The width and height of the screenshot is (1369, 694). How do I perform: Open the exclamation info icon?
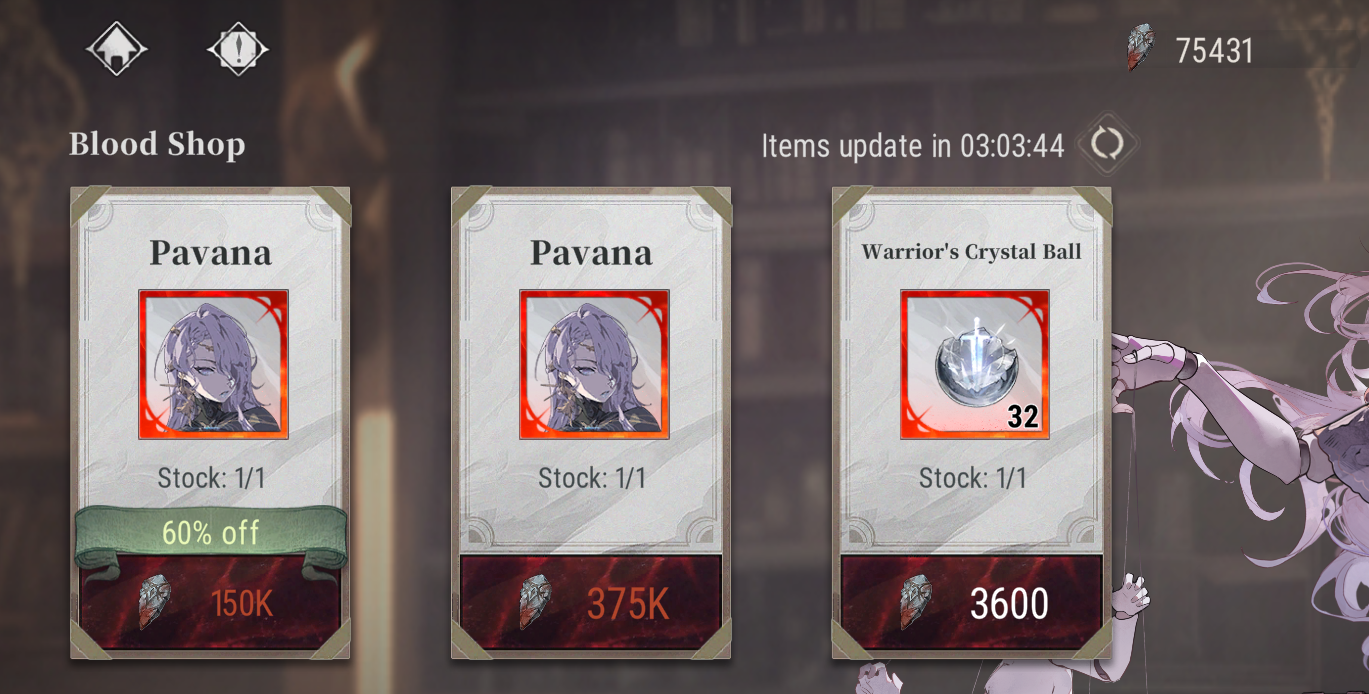point(238,48)
